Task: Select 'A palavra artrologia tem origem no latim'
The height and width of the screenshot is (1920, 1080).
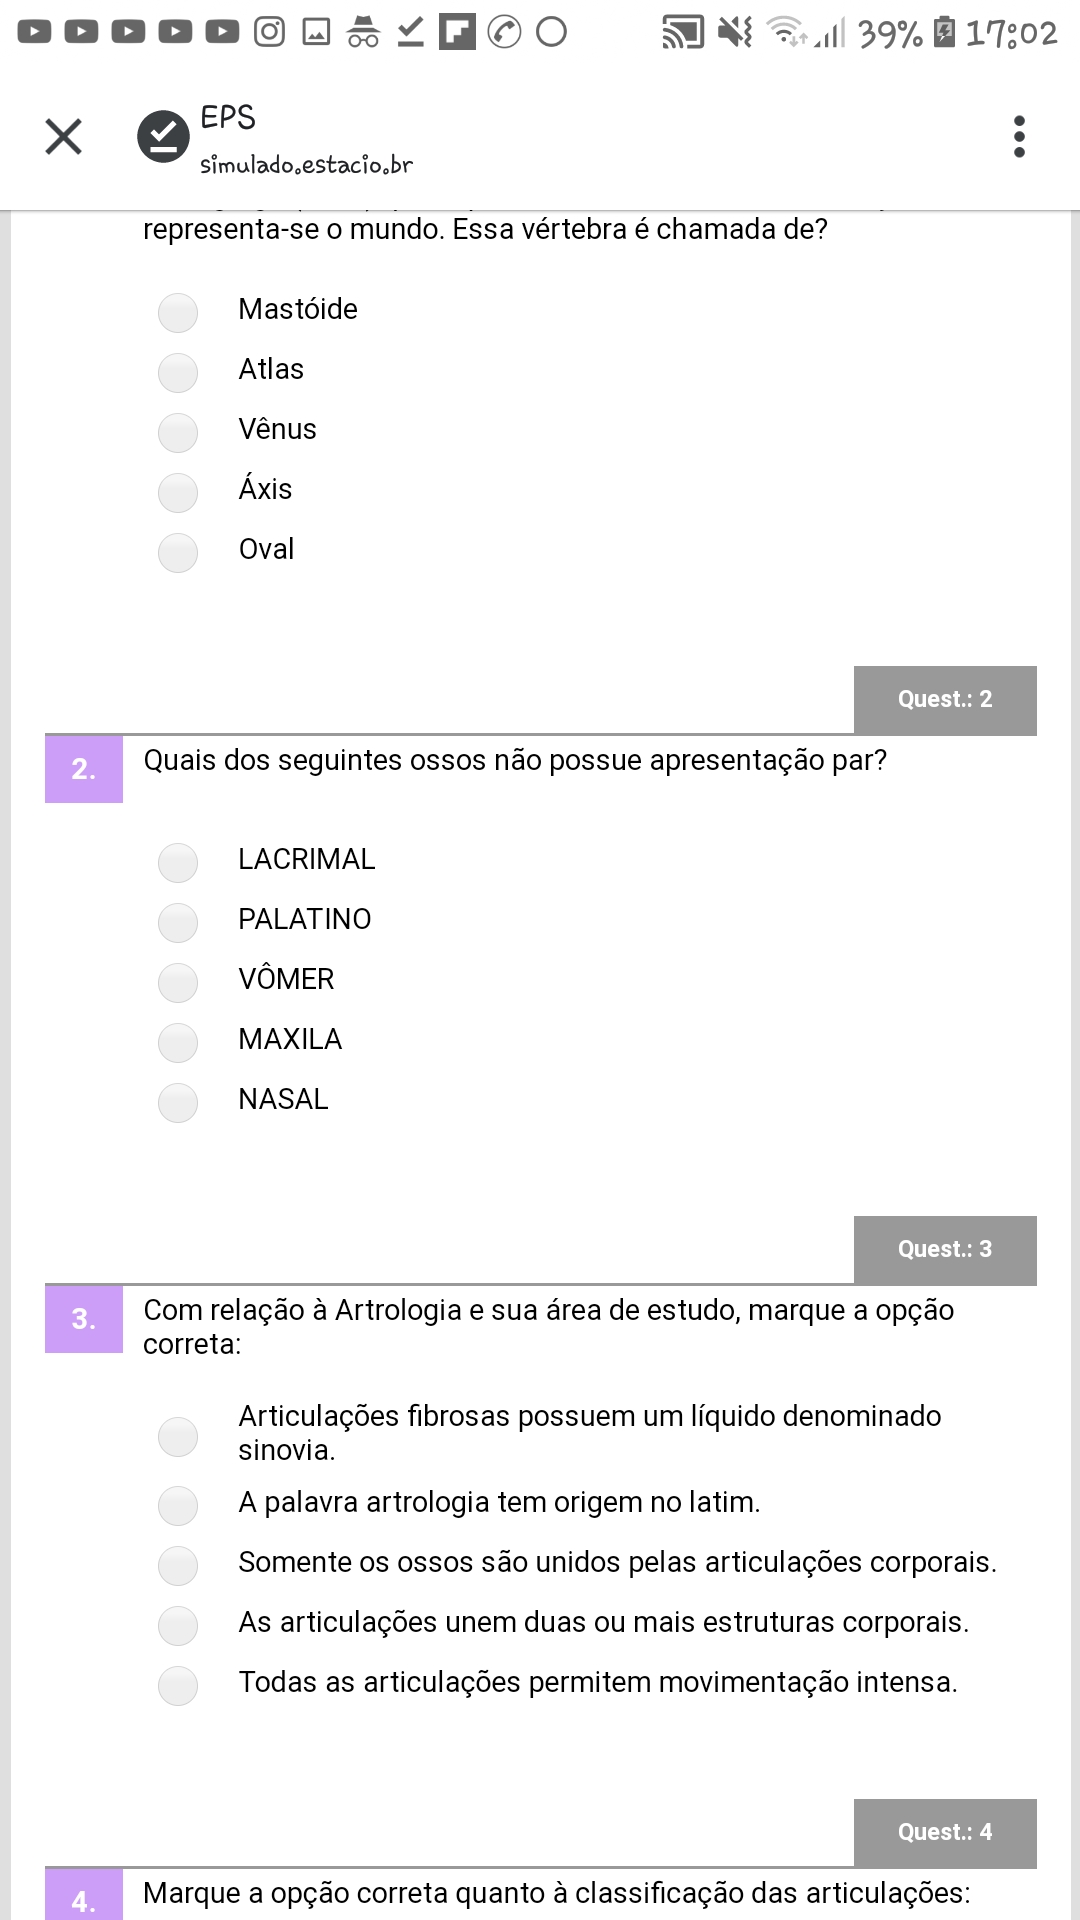Action: pos(178,1505)
